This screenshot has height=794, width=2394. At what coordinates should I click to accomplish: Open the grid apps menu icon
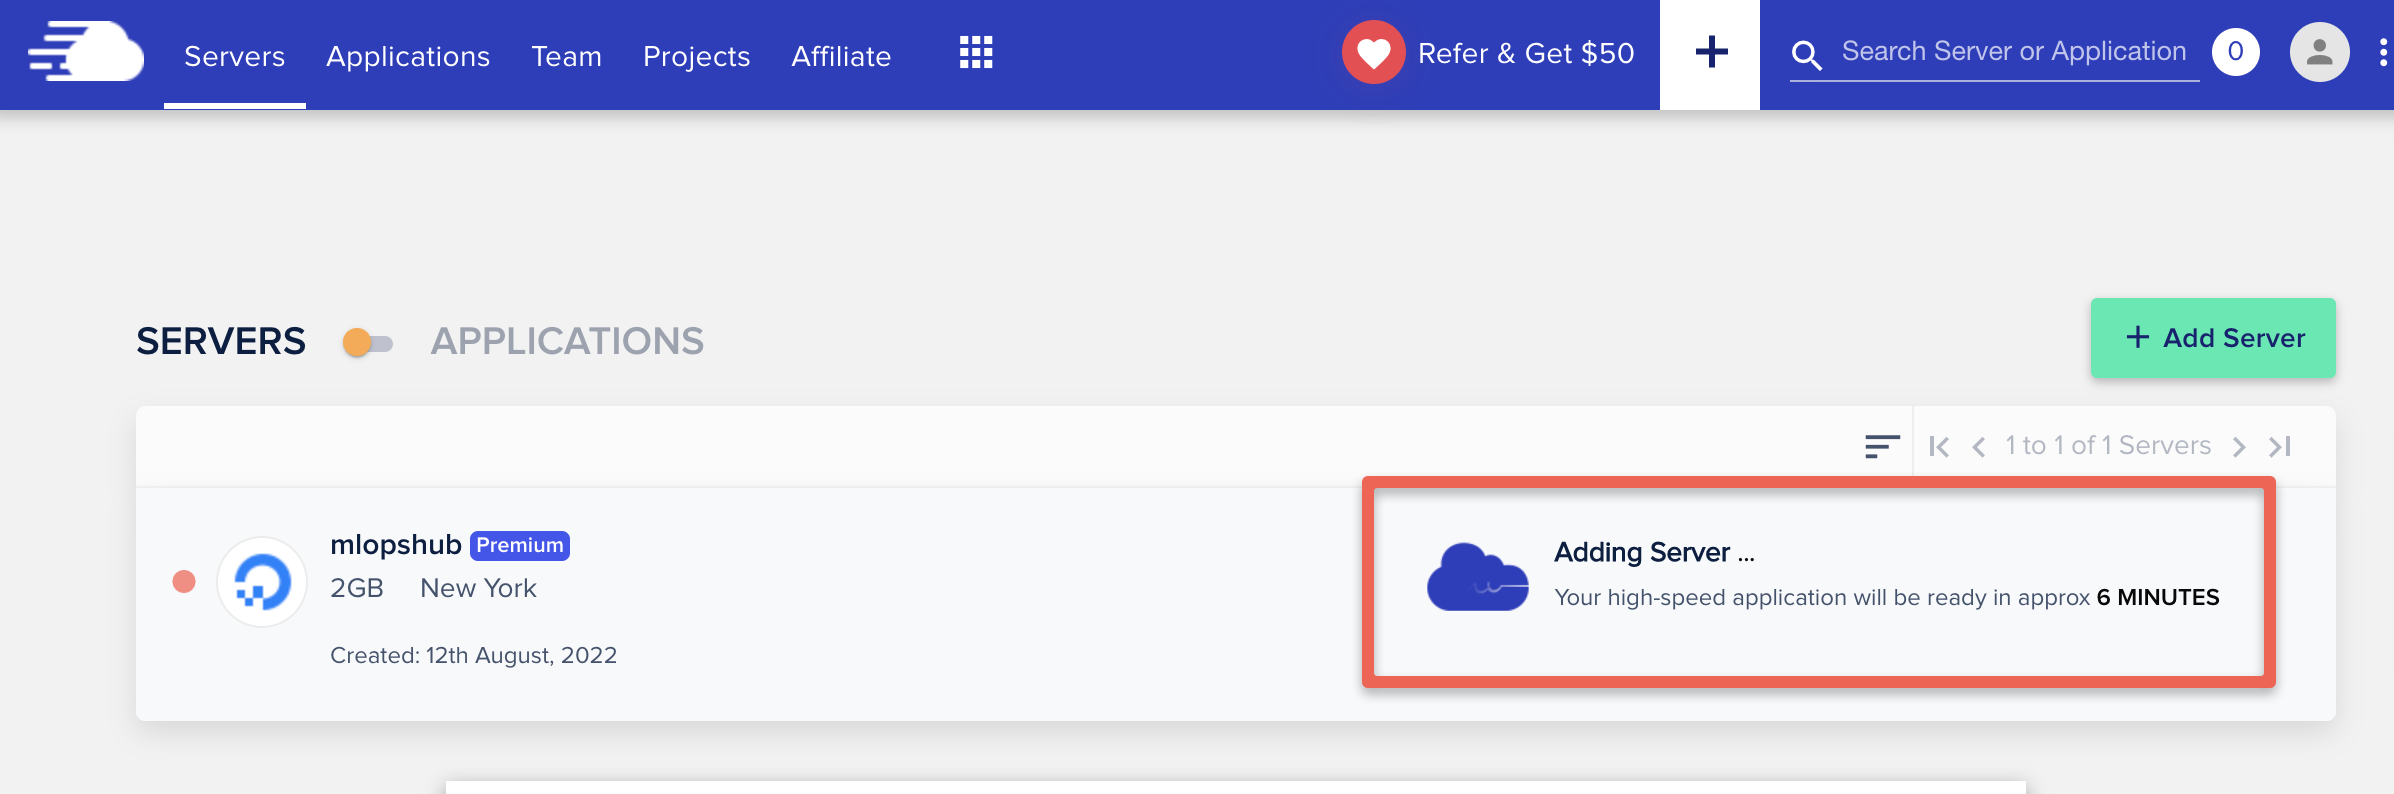[976, 52]
